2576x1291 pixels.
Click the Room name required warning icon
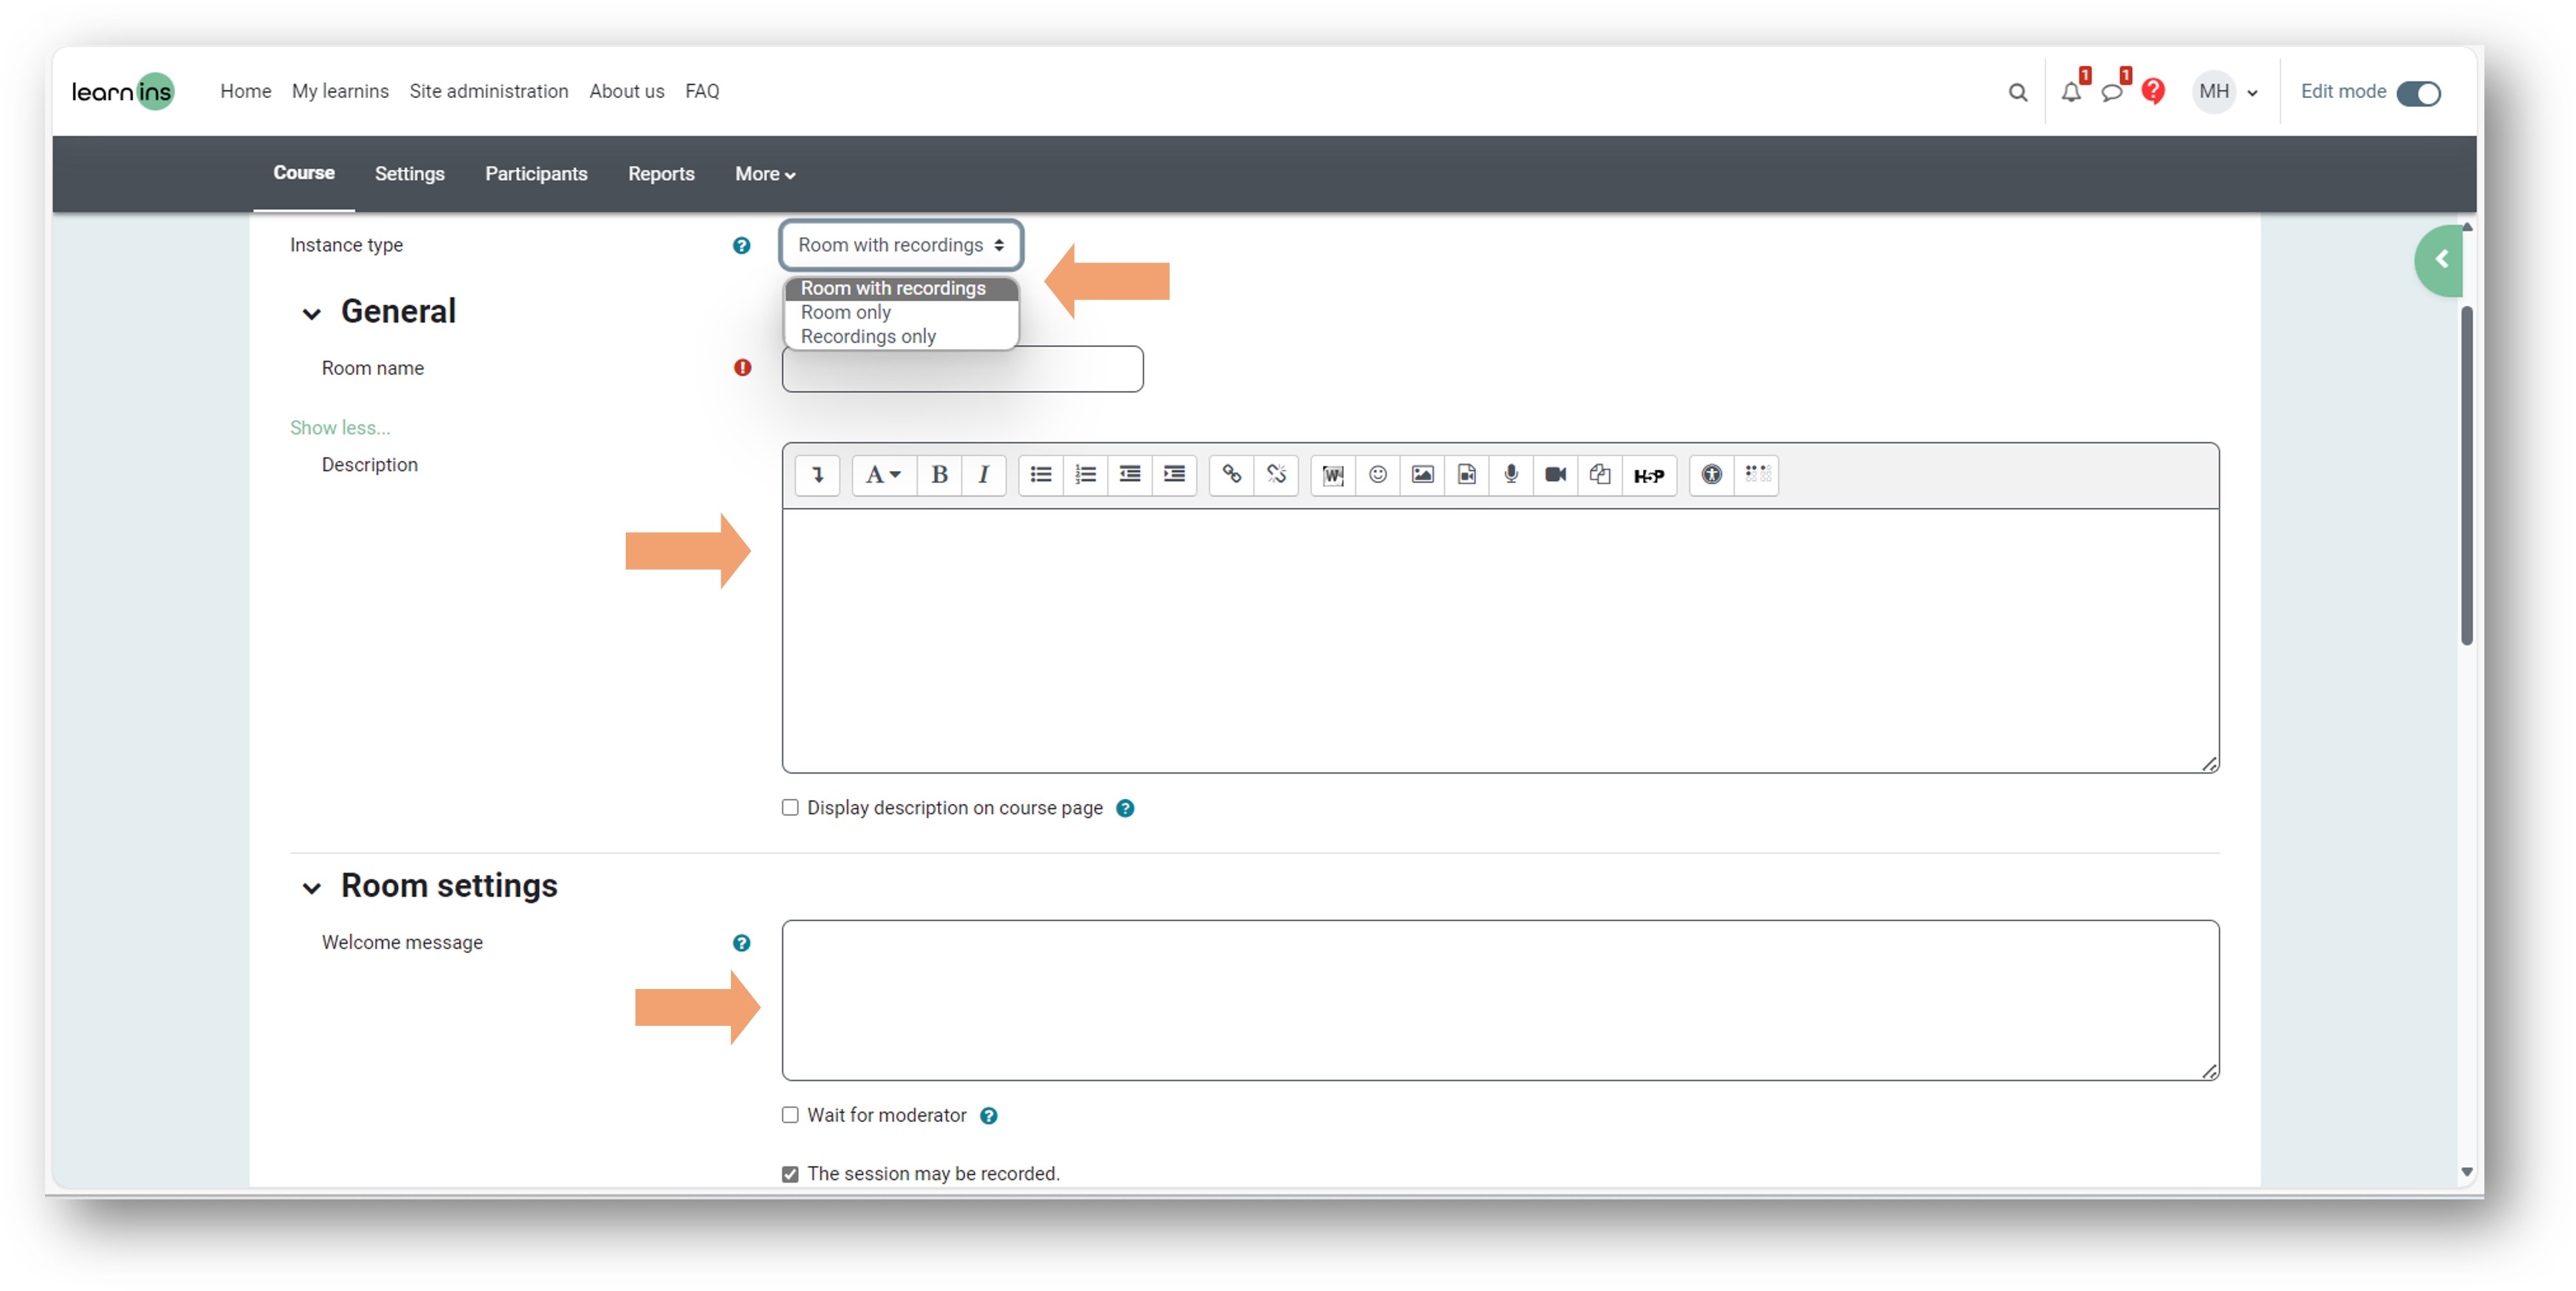coord(742,367)
